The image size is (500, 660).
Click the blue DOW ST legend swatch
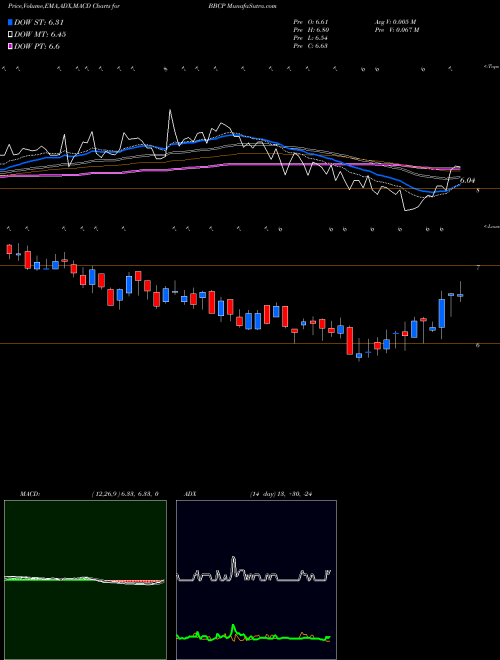point(10,22)
